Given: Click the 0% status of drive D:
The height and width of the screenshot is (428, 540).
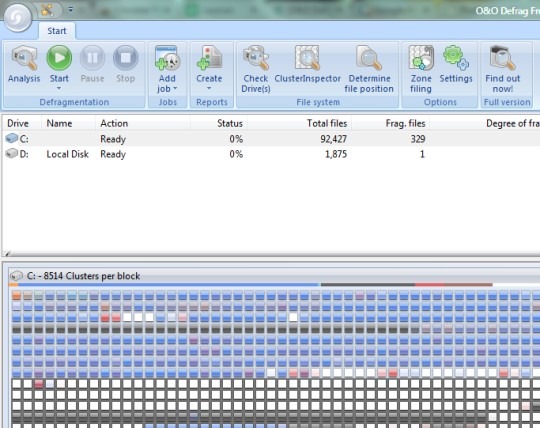Looking at the screenshot, I should (236, 154).
